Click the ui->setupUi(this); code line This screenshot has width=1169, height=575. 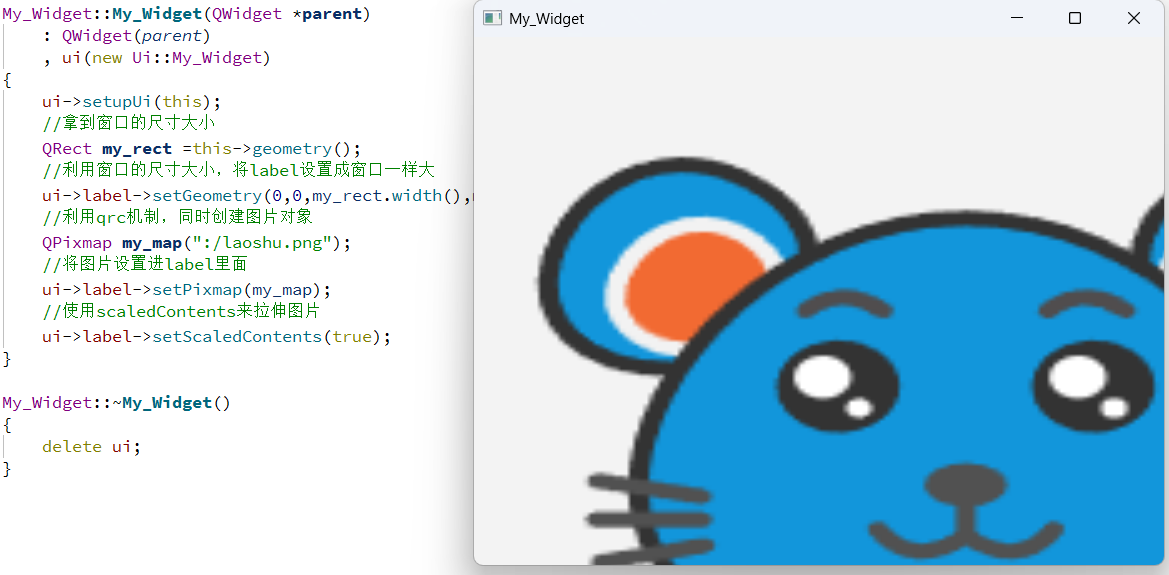point(132,101)
